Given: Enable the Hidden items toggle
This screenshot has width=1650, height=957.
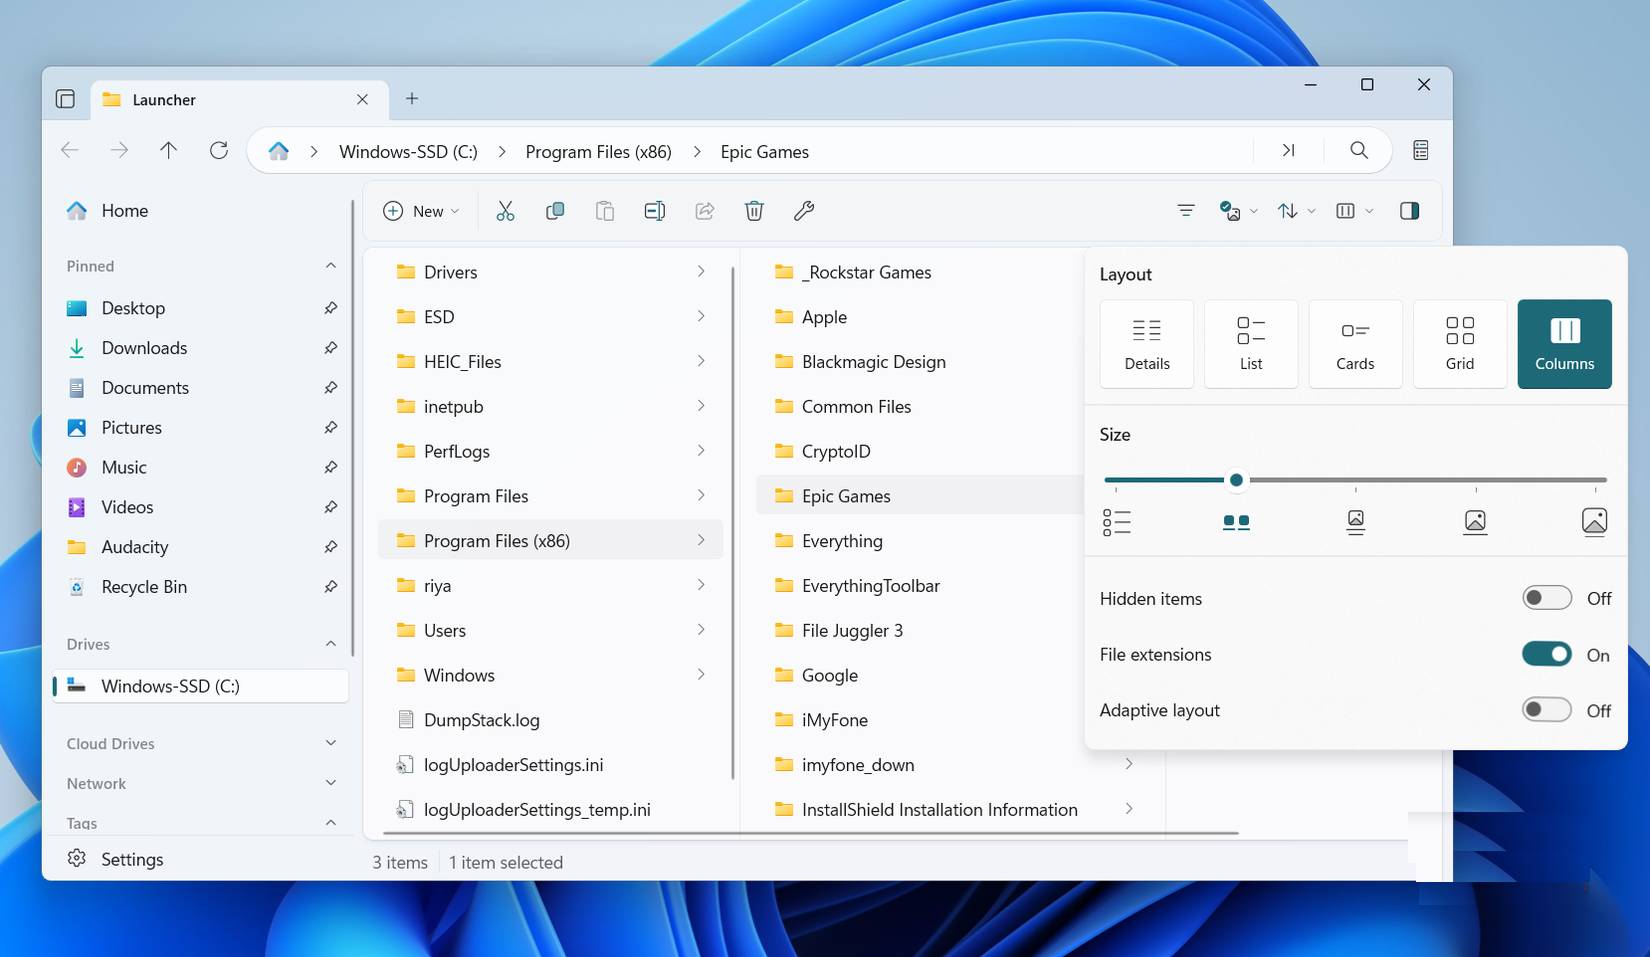Looking at the screenshot, I should 1545,597.
